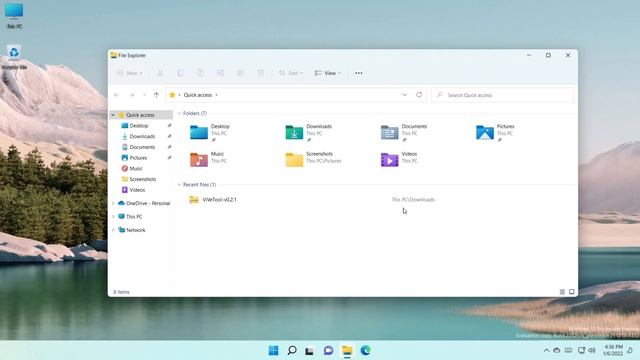This screenshot has width=640, height=360.
Task: Collapse the Folders (7) group
Action: pos(179,113)
